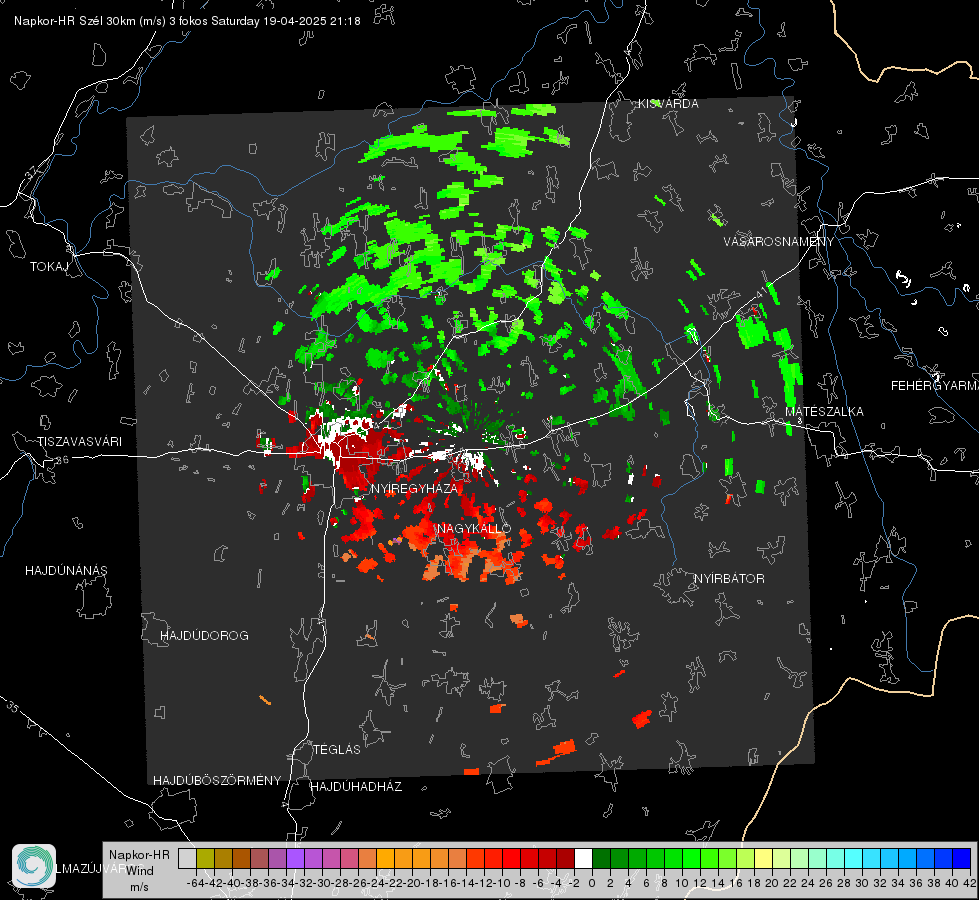The width and height of the screenshot is (979, 900).
Task: Select the olive swatch between -64 and -42
Action: 205,858
